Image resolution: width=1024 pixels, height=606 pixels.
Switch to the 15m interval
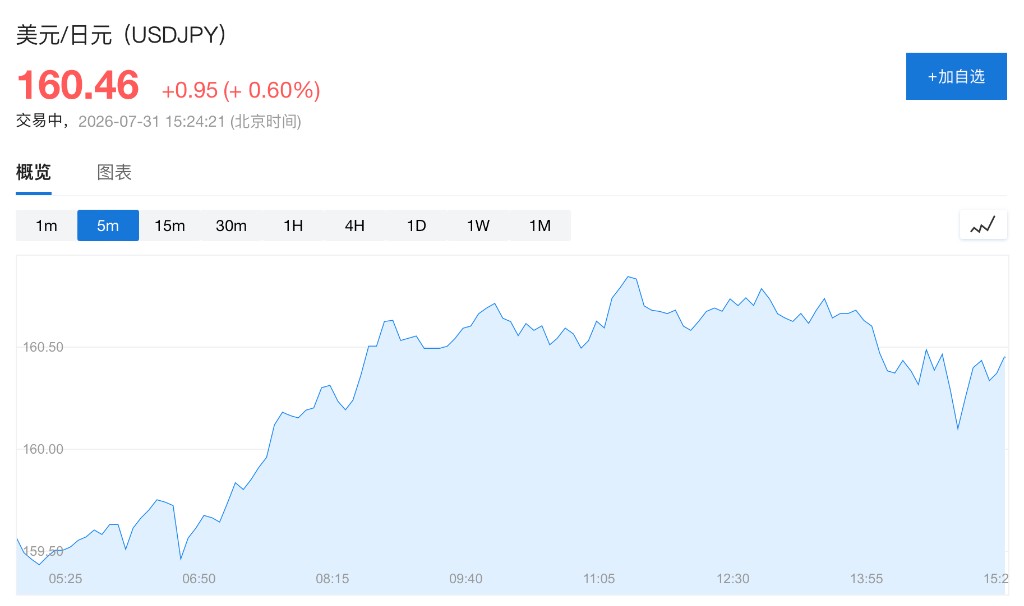tap(170, 225)
